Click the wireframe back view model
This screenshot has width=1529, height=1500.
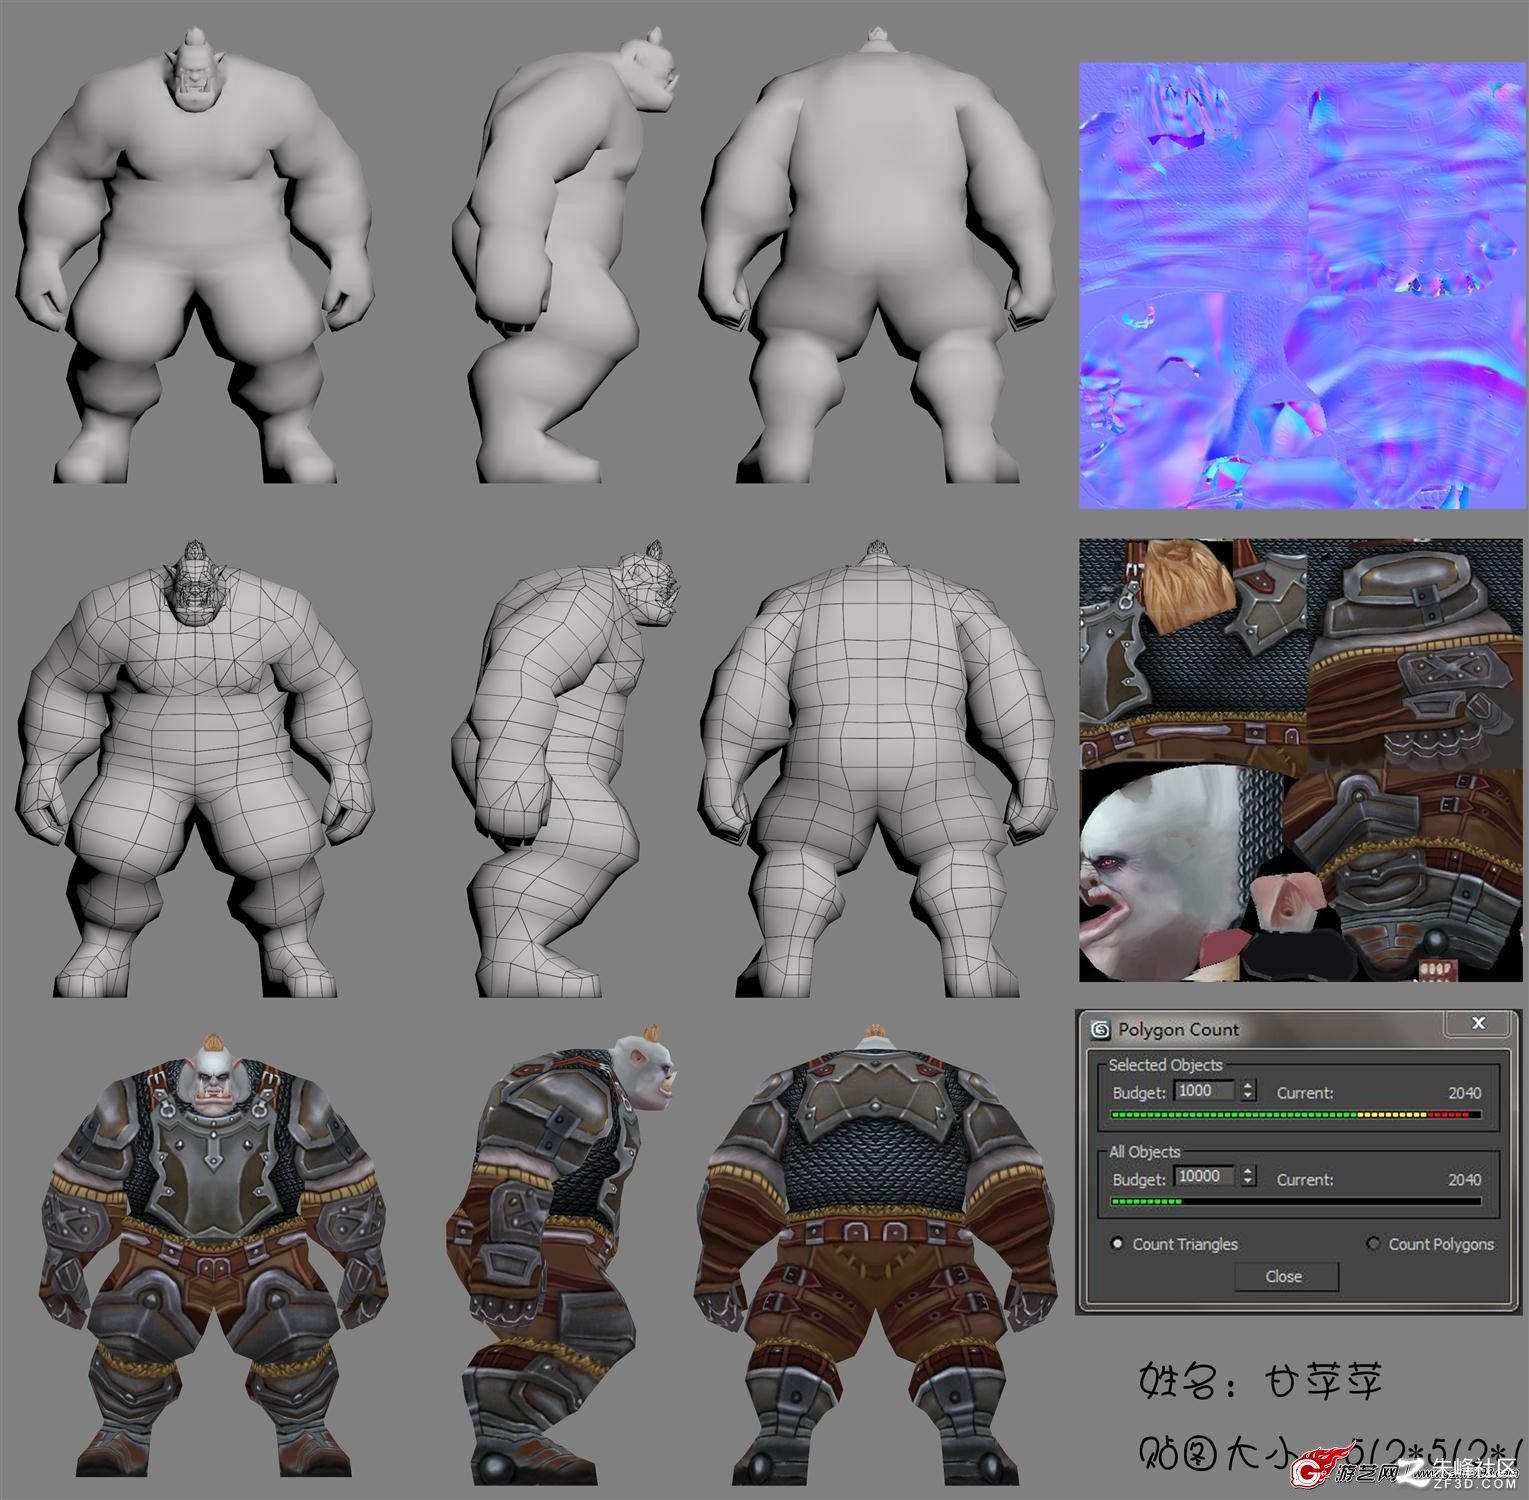(x=877, y=768)
